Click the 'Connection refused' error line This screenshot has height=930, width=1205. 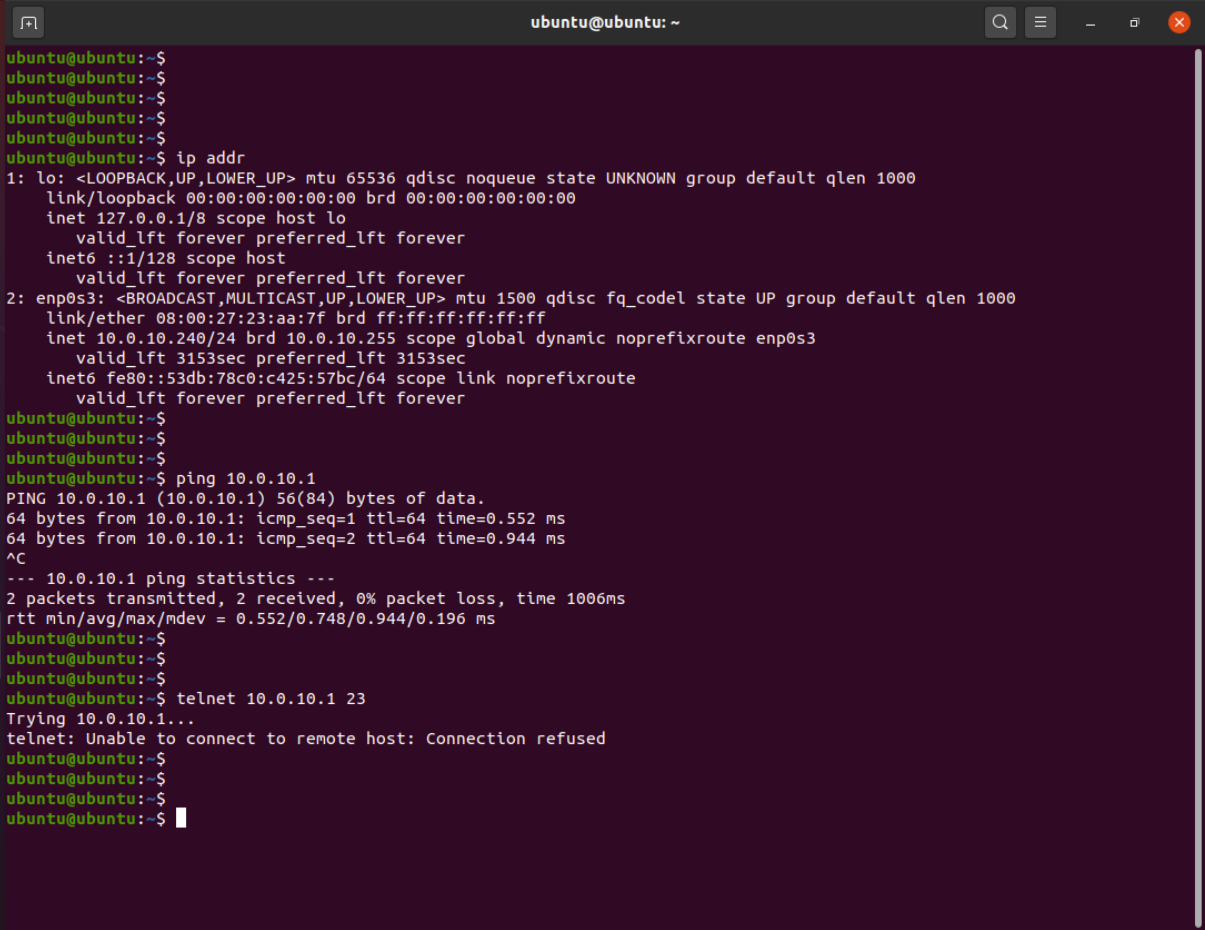(306, 738)
